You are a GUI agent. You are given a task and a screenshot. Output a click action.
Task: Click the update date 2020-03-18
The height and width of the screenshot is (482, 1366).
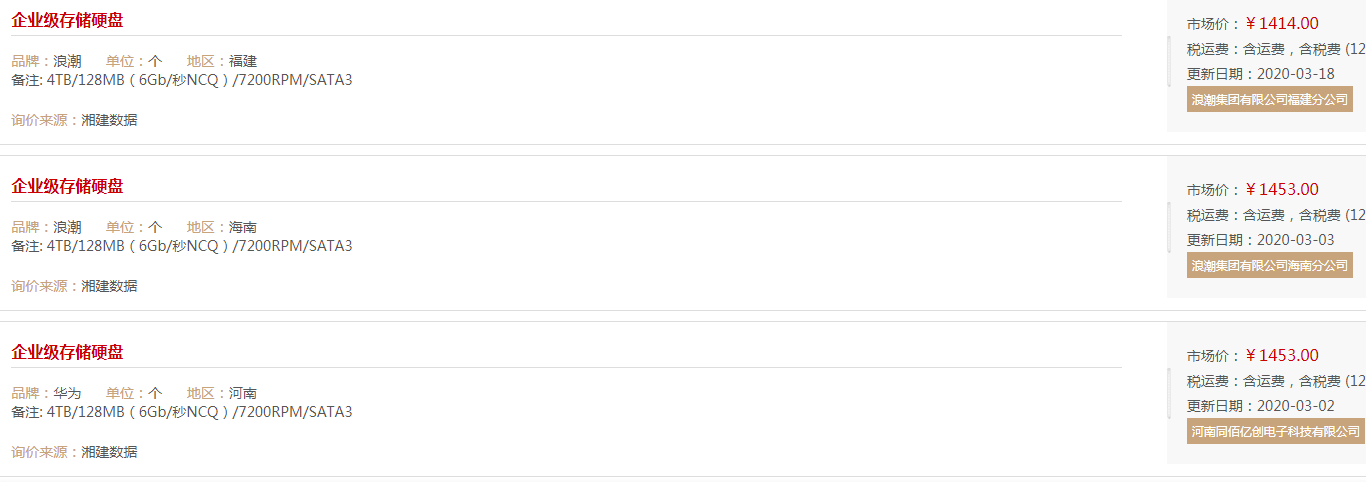[1295, 74]
